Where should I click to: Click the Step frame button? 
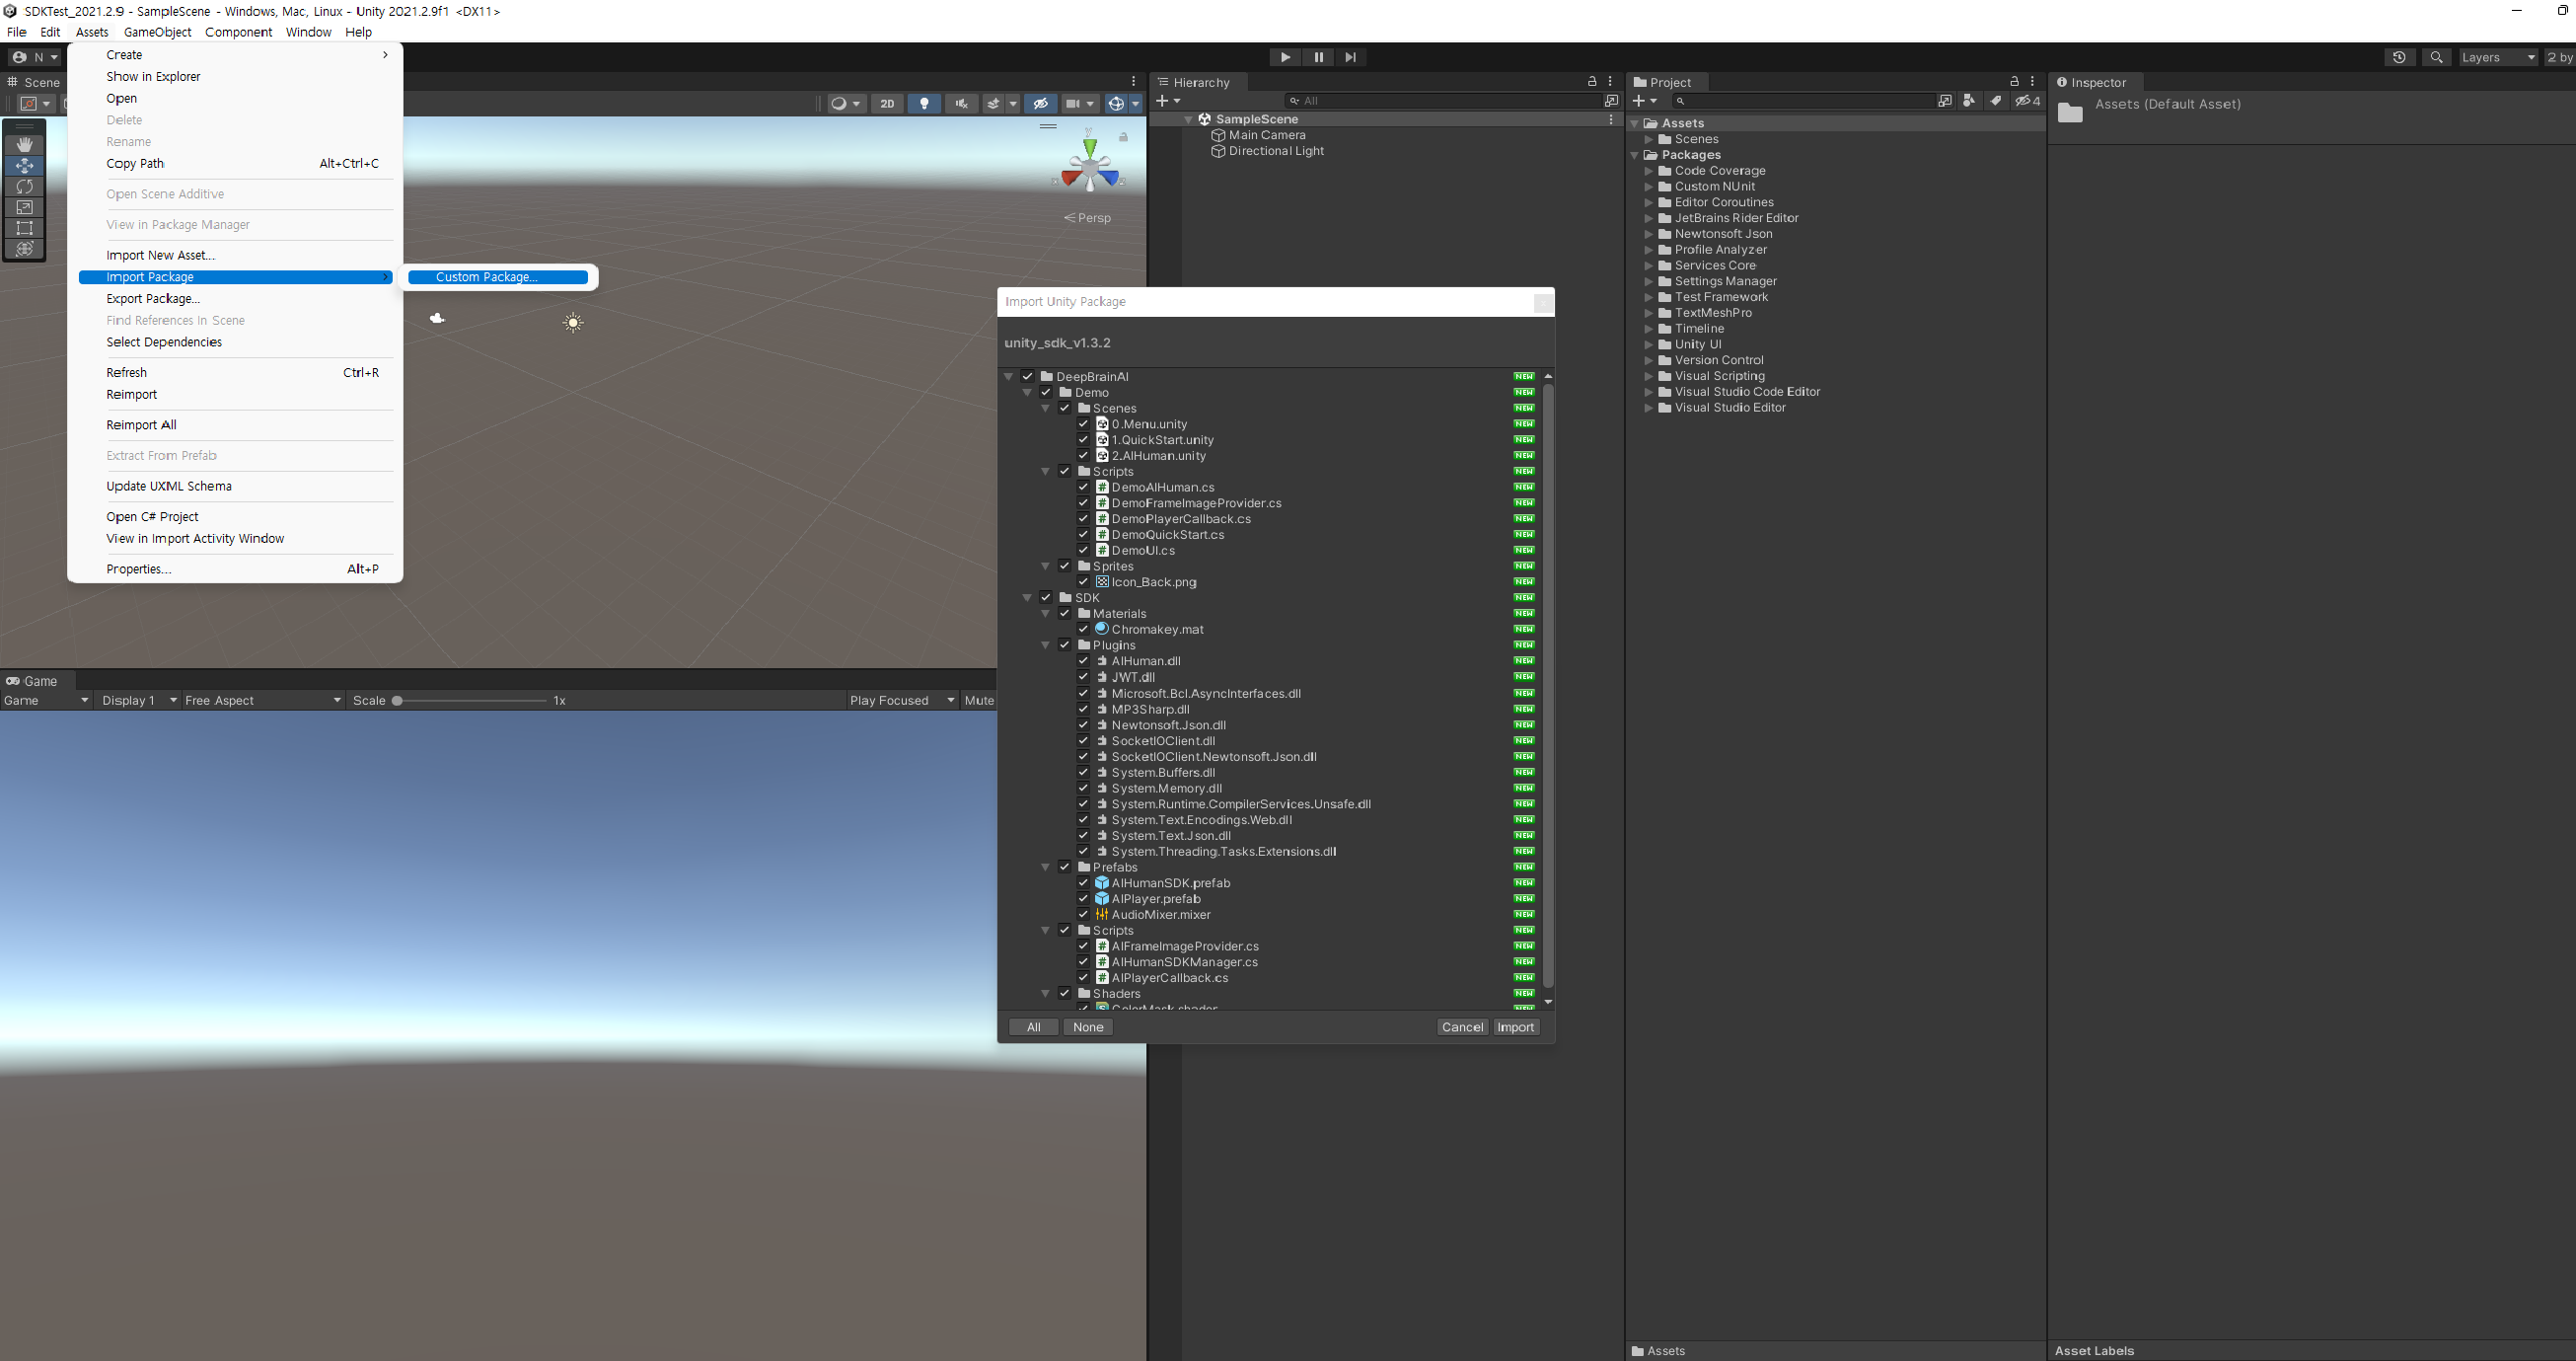(1351, 57)
